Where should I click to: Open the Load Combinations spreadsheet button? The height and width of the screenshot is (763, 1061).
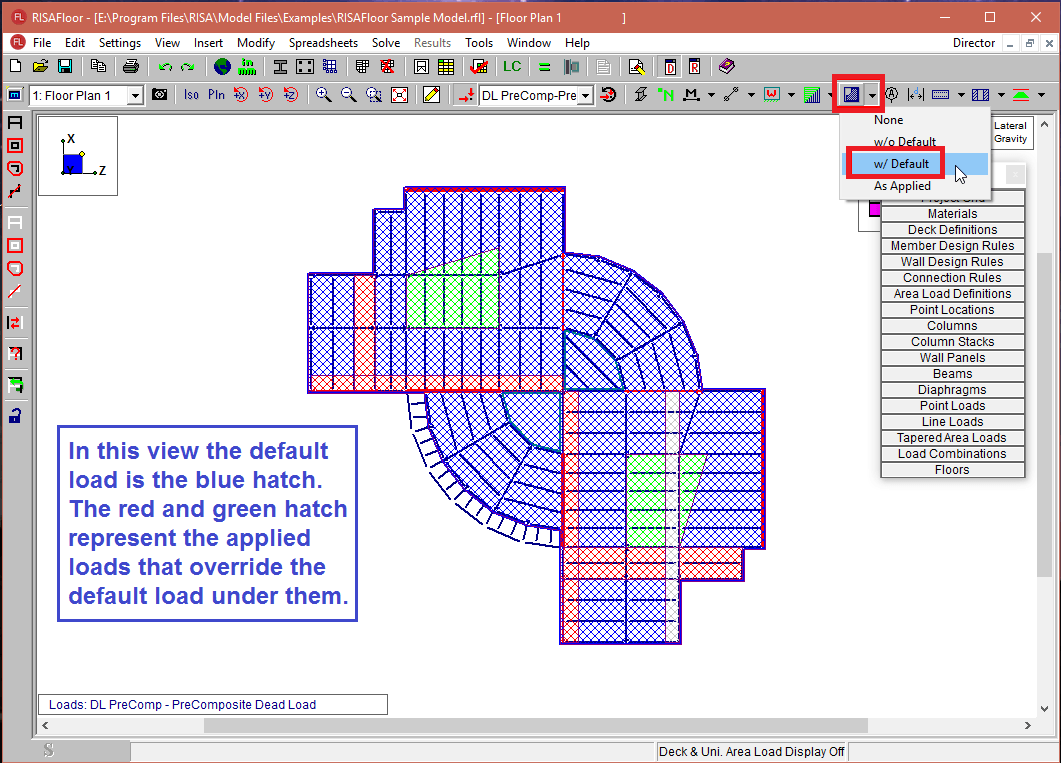[x=952, y=454]
